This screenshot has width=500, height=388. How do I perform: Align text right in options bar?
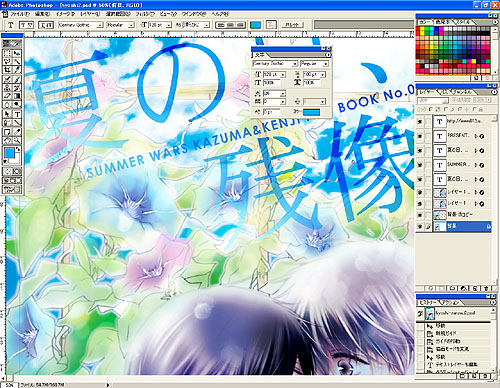pos(240,25)
